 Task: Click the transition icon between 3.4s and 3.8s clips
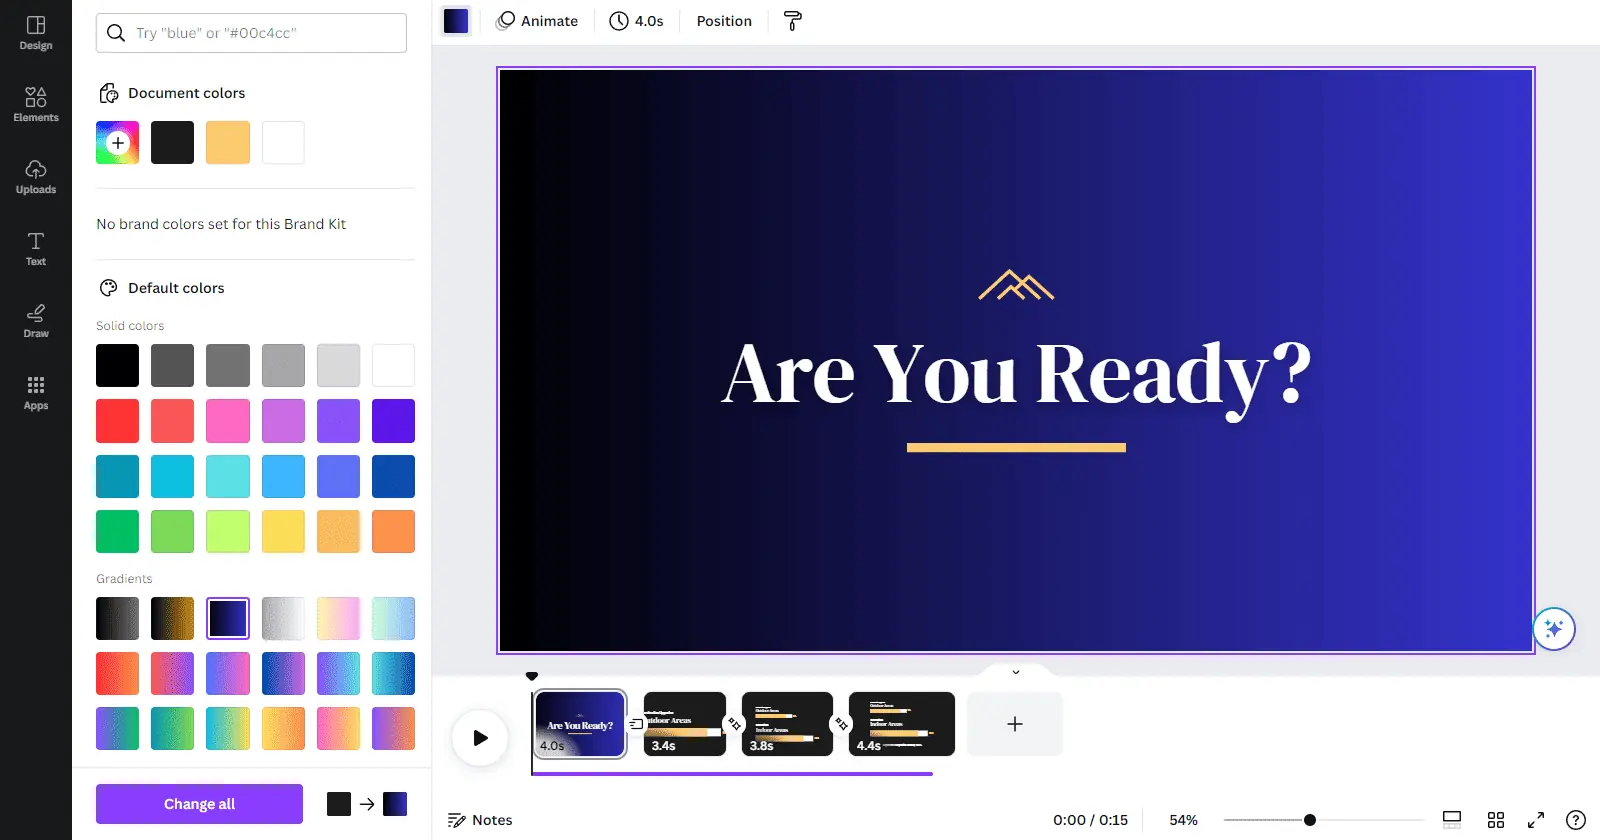click(x=735, y=724)
